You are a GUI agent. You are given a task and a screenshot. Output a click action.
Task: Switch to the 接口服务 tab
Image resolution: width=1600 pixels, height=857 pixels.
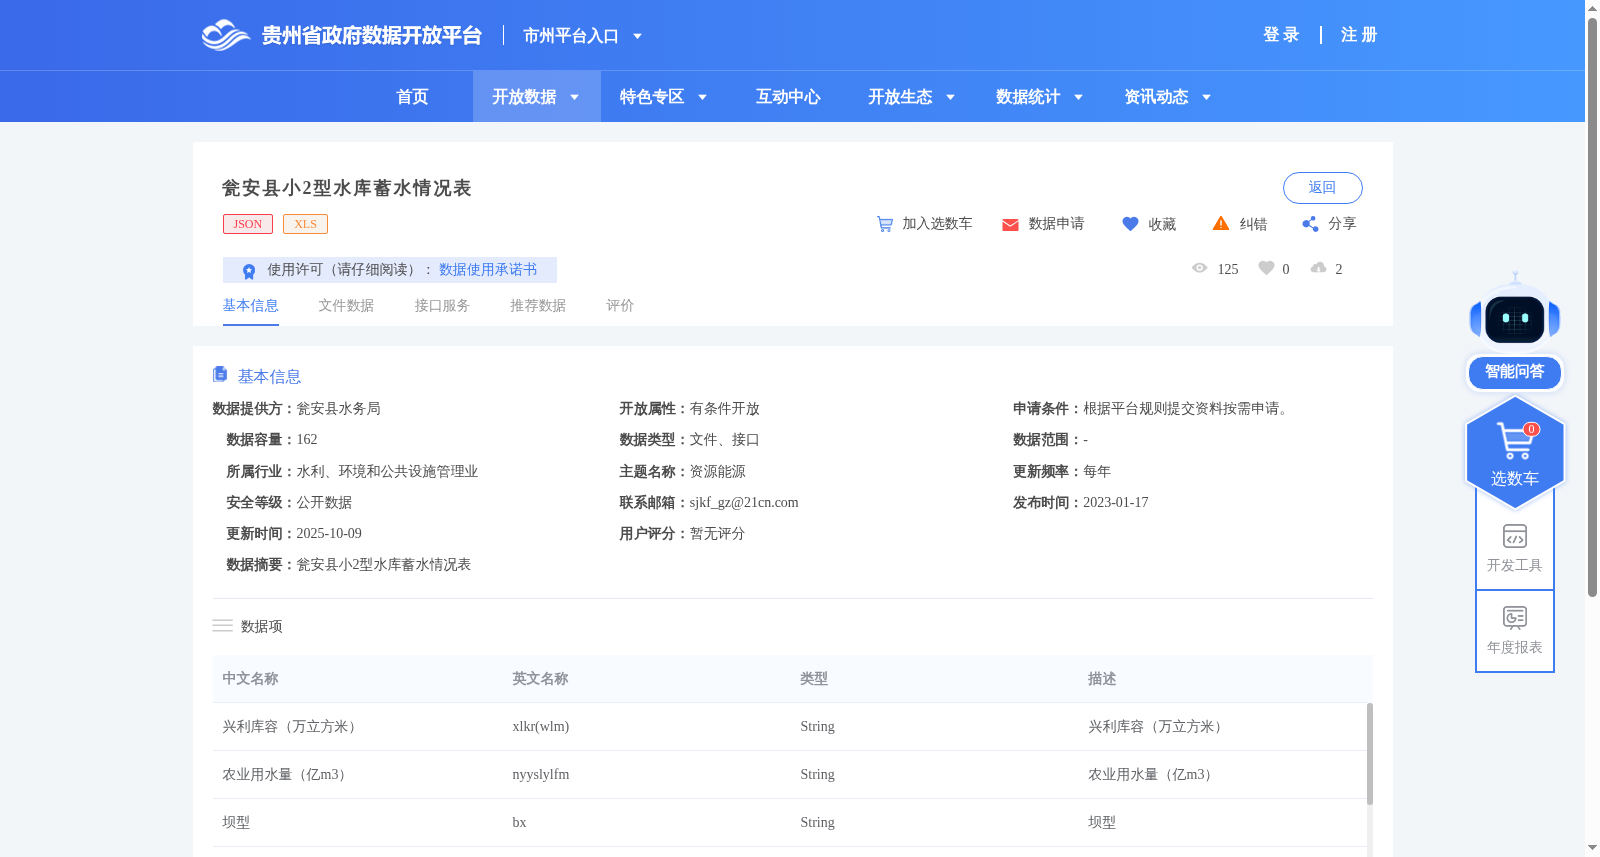click(442, 306)
